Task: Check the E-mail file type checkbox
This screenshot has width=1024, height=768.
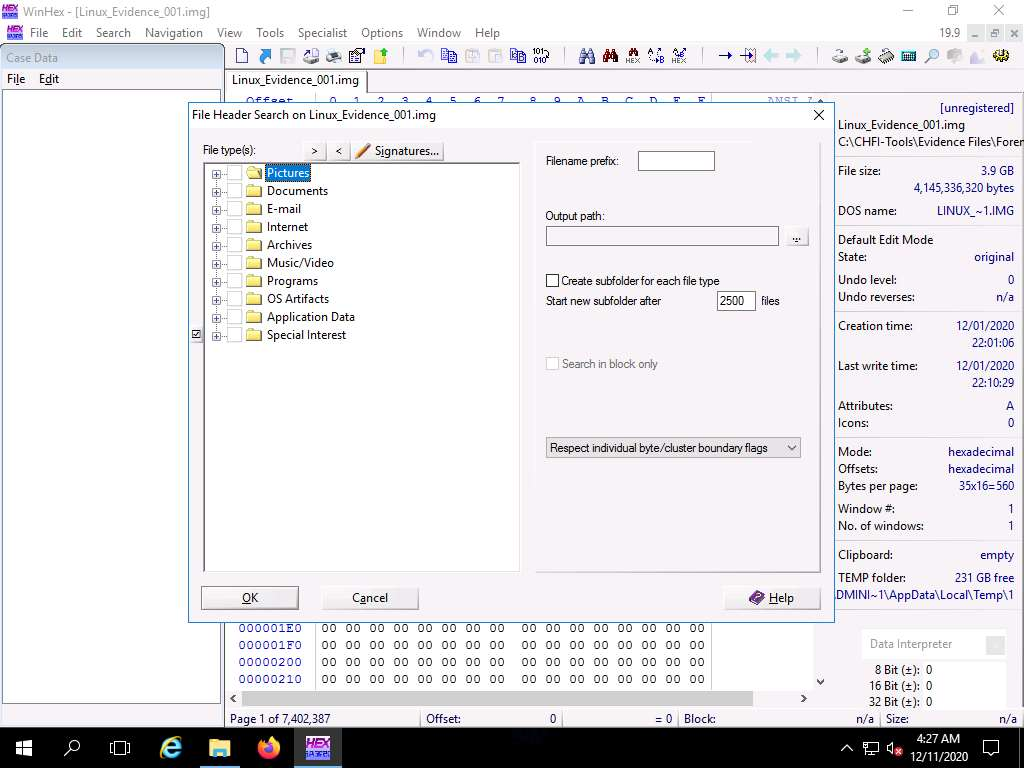Action: click(x=235, y=209)
